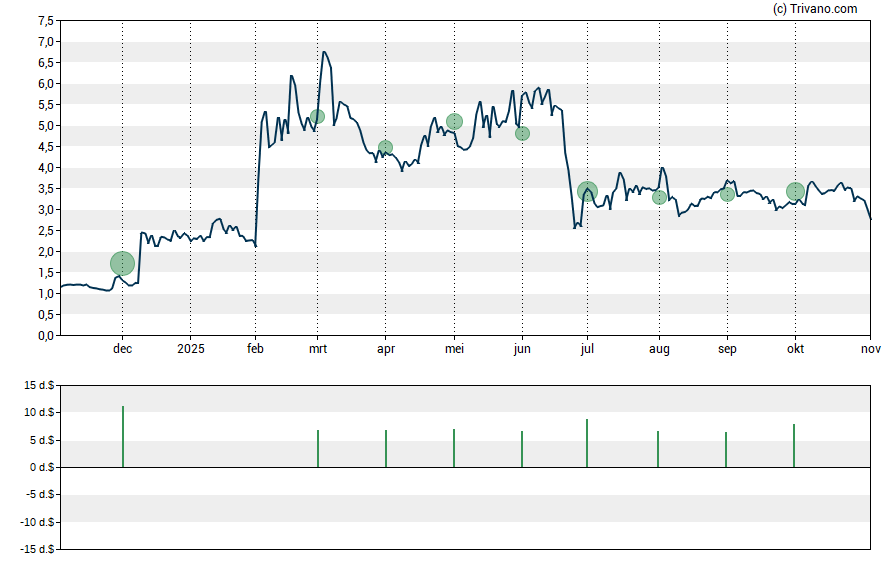Click the '0,0' y-axis value
The height and width of the screenshot is (565, 888).
46,336
